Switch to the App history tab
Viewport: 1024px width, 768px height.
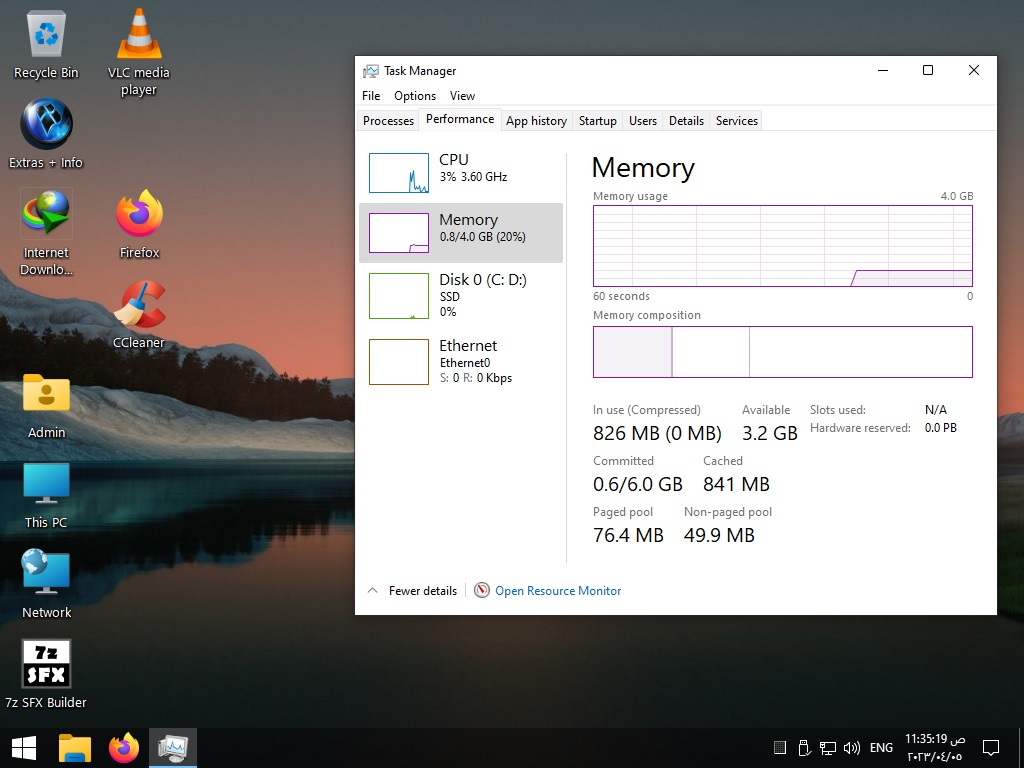[x=536, y=121]
